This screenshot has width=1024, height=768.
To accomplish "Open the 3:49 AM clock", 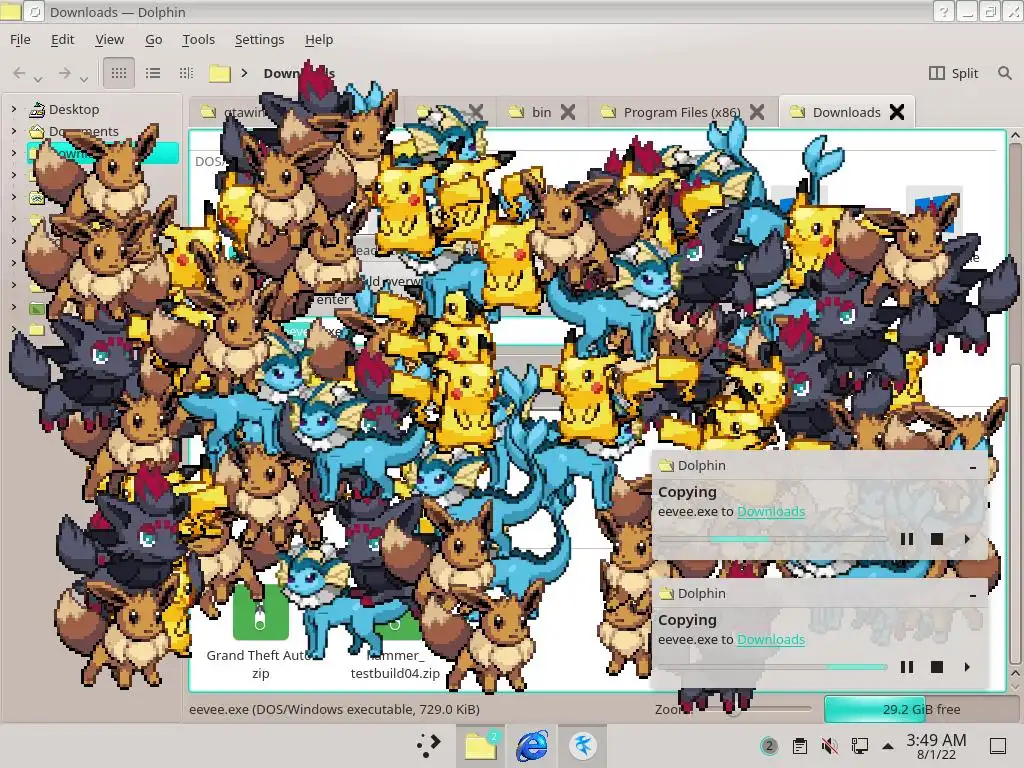I will 936,746.
